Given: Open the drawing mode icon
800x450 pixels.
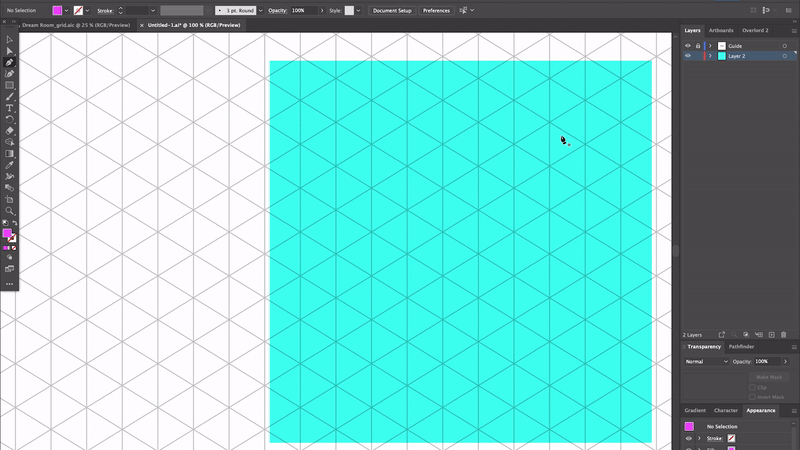Looking at the screenshot, I should [9, 258].
